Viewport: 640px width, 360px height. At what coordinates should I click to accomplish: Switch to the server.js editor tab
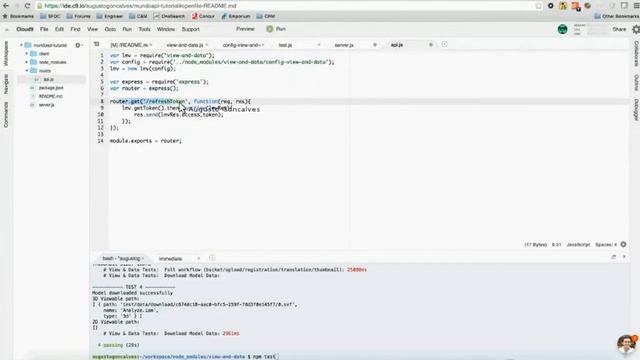(x=344, y=45)
